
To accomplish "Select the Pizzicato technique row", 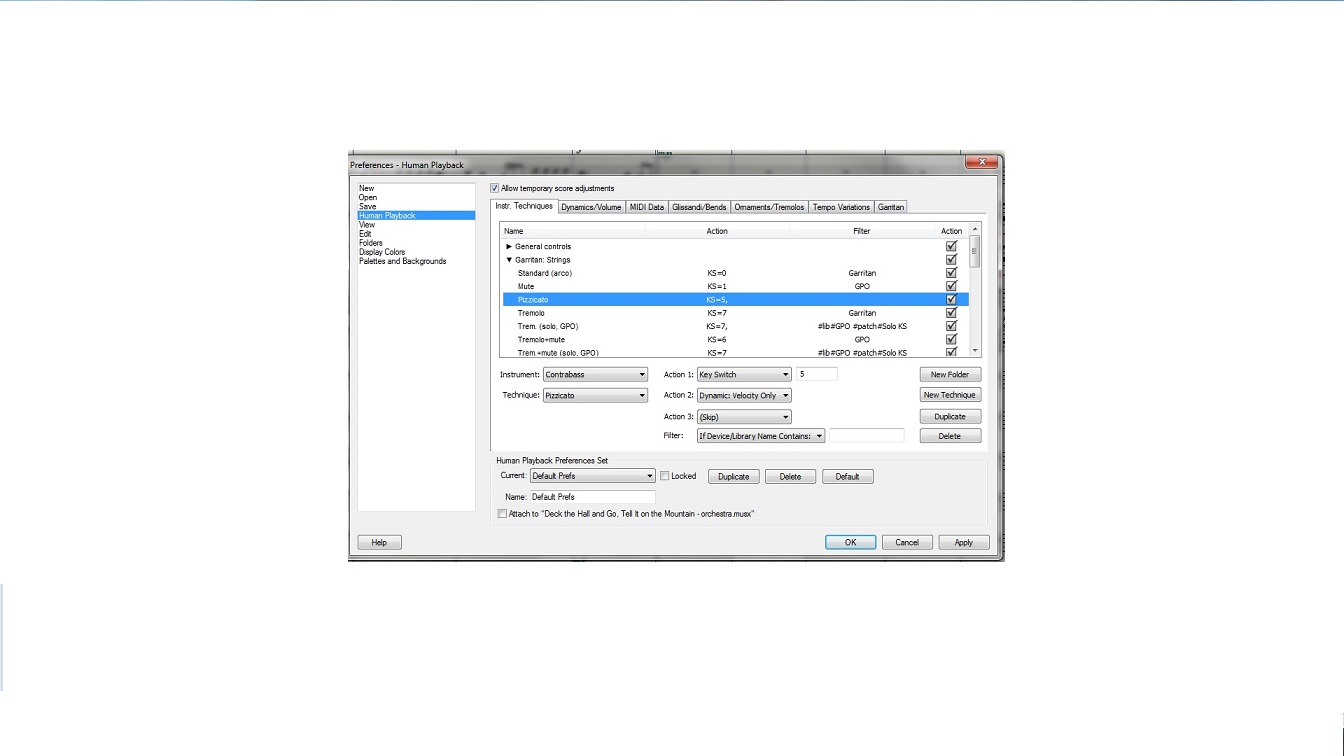I will tap(734, 299).
